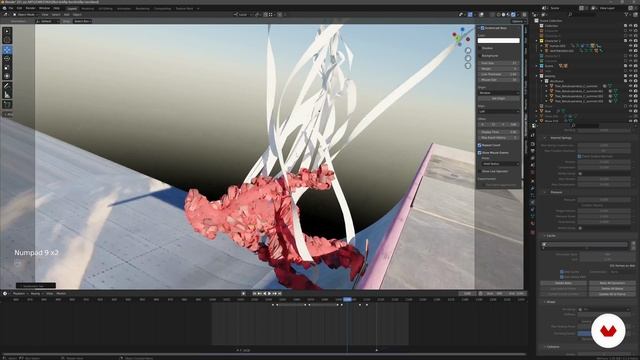This screenshot has height=360, width=640.
Task: Toggle the Background checkbox in Screencast panel
Action: click(480, 55)
